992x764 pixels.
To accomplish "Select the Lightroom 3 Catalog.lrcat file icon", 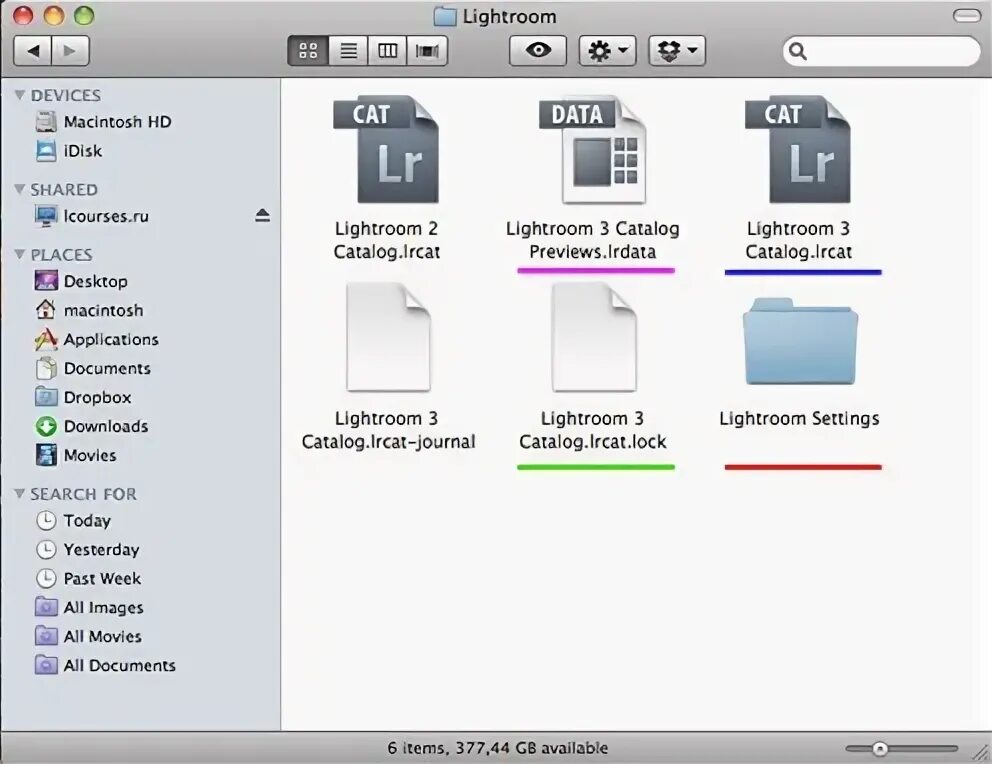I will [798, 149].
